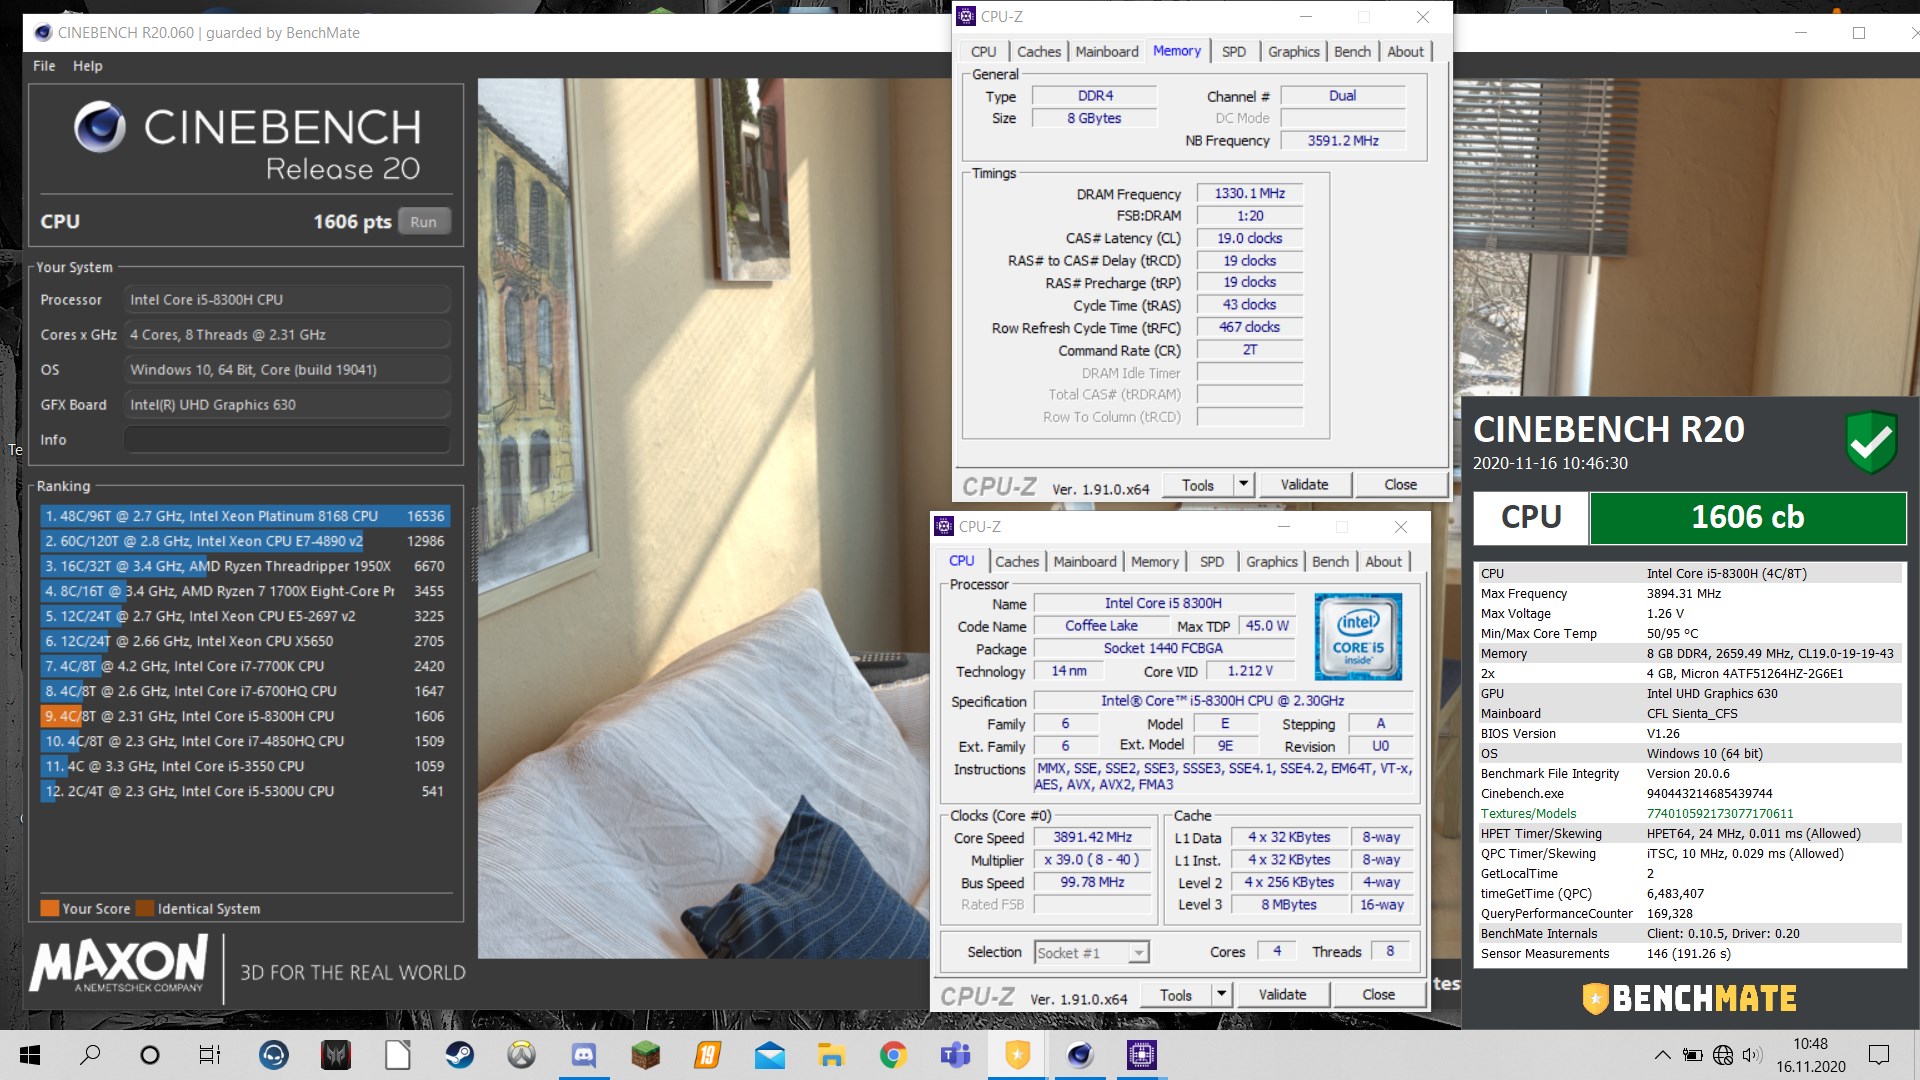Open Cortana circle icon
This screenshot has height=1080, width=1920.
tap(150, 1055)
